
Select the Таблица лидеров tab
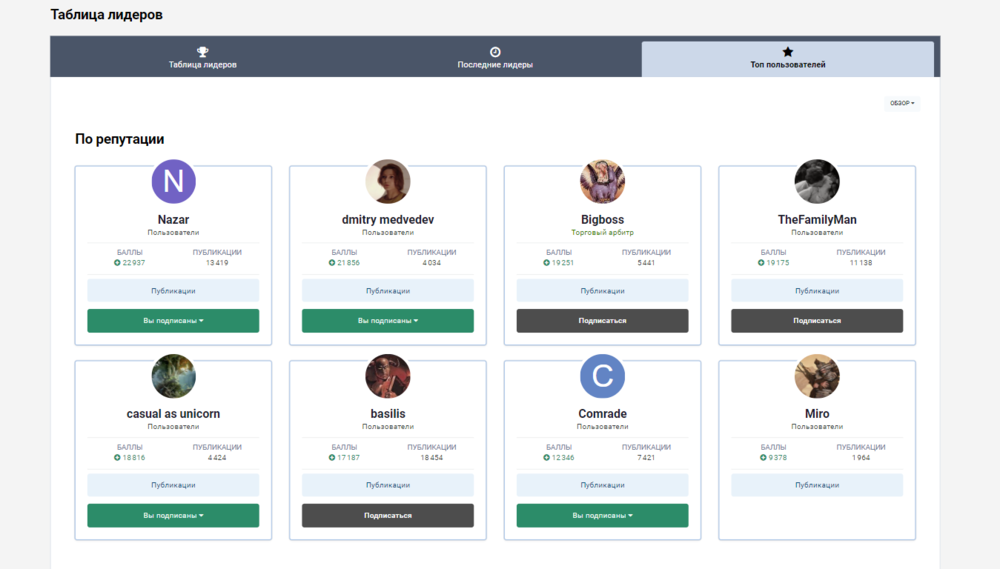click(202, 64)
